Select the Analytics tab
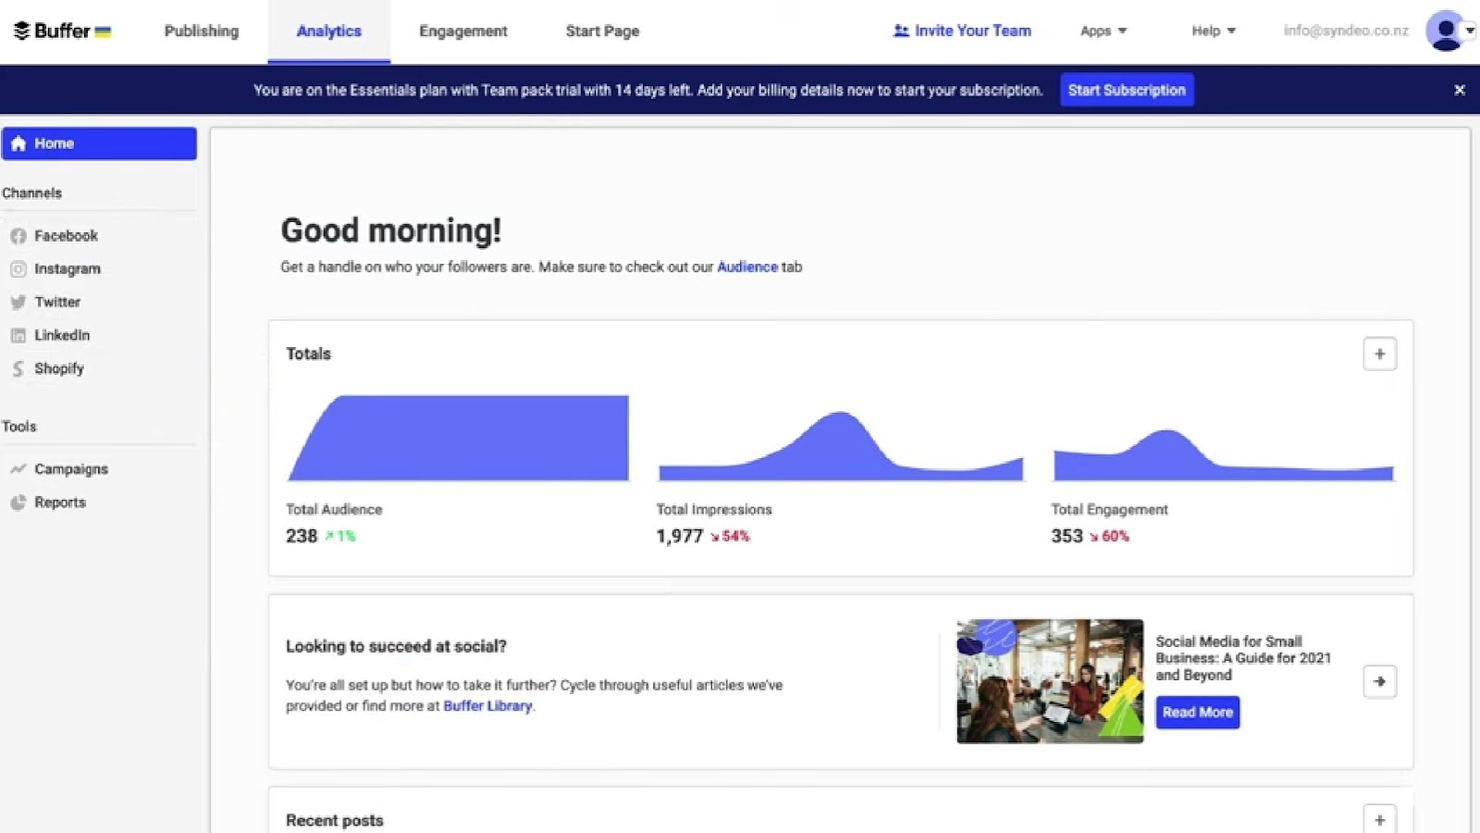The image size is (1480, 833). point(329,31)
